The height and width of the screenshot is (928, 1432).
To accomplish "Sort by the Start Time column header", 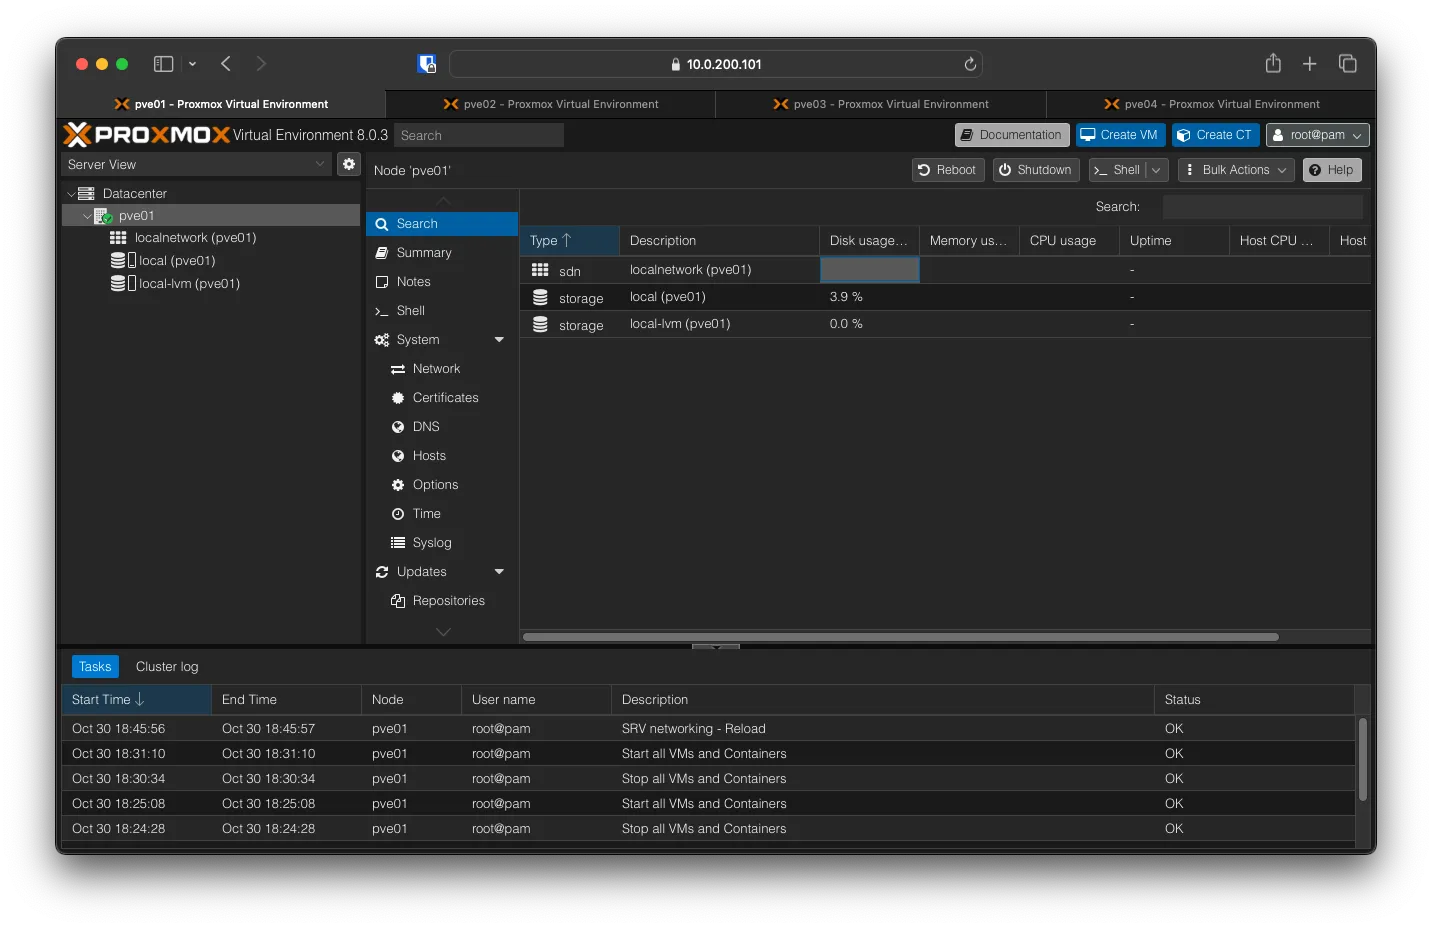I will [136, 700].
